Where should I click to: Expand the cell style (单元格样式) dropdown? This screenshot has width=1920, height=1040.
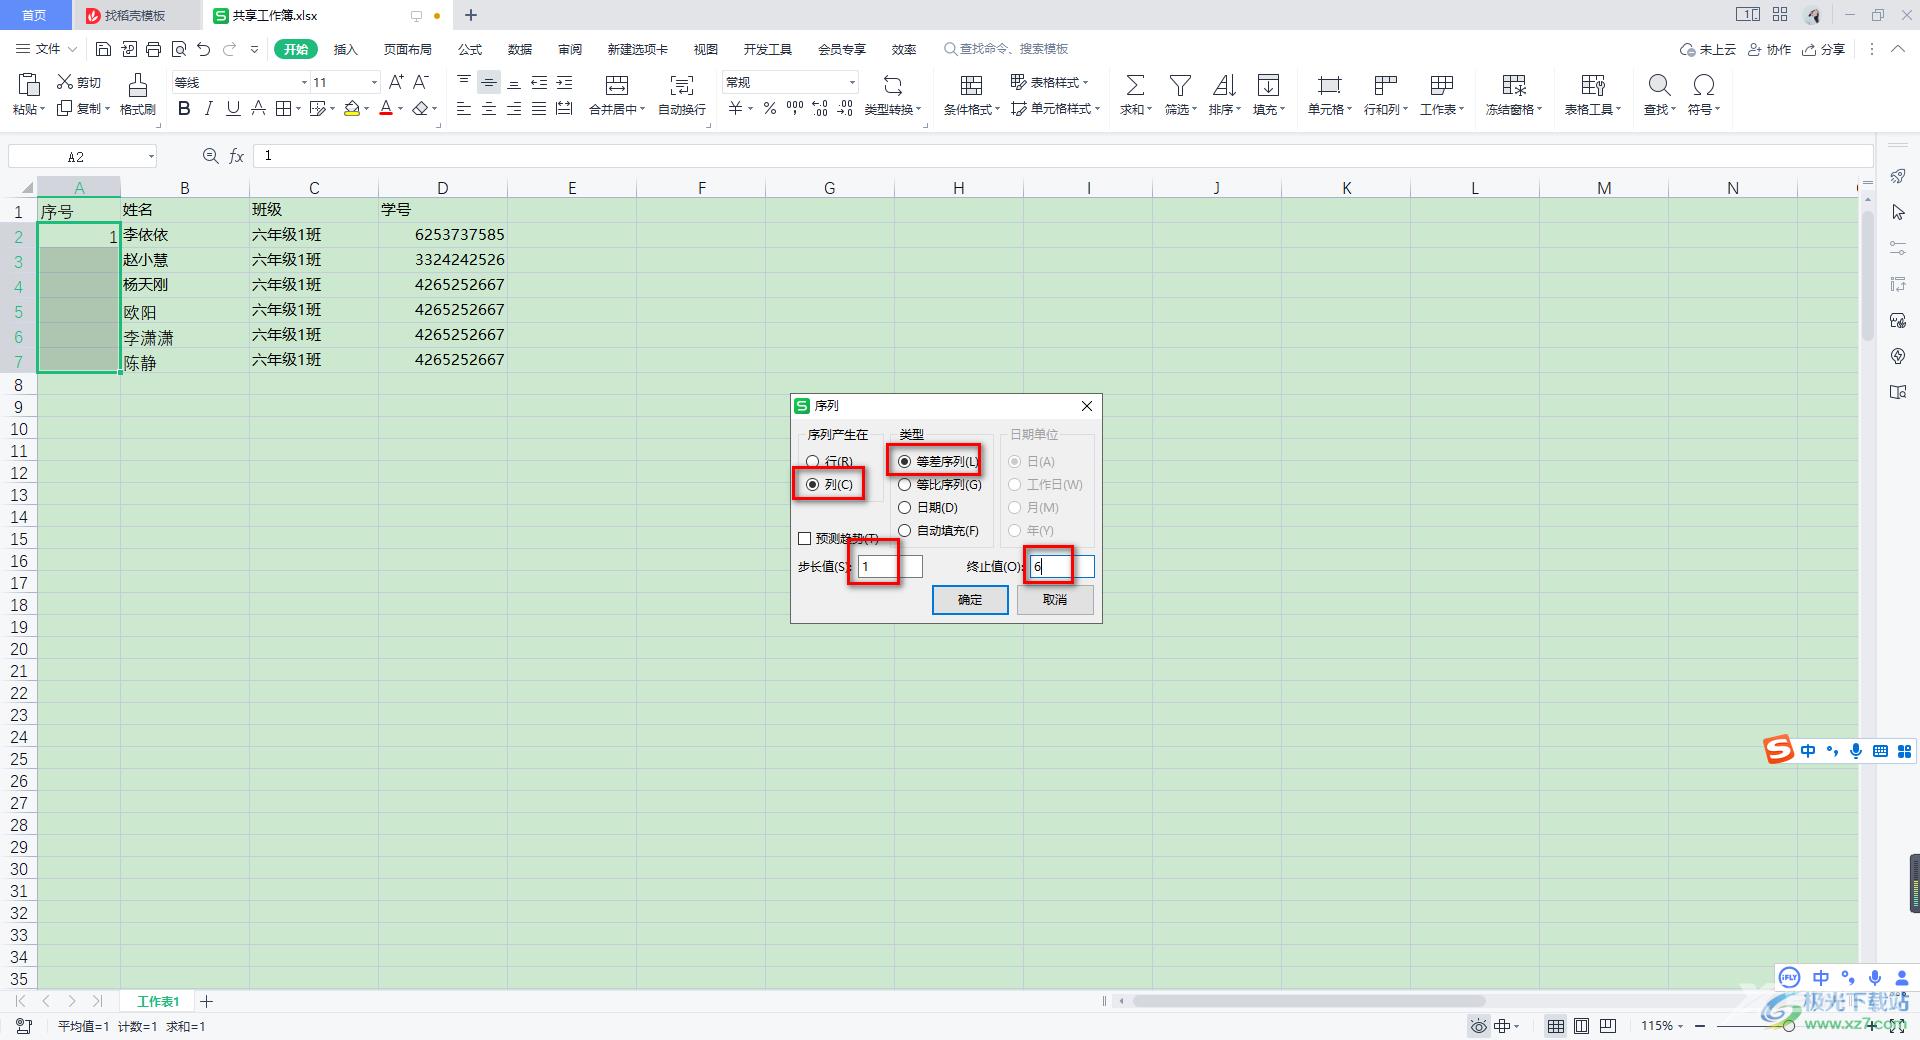1097,109
